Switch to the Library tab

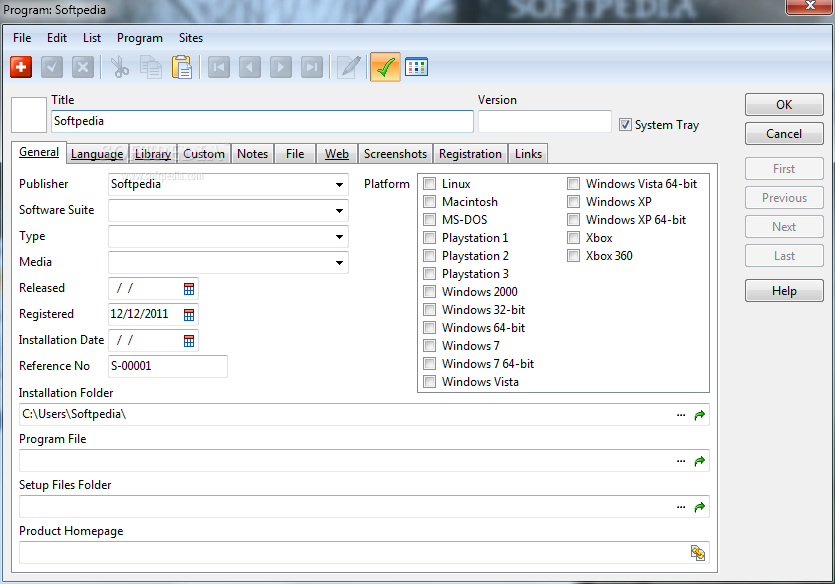click(152, 154)
